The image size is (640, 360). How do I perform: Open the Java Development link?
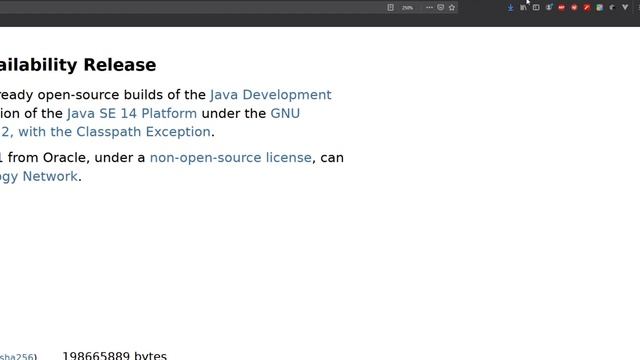271,95
